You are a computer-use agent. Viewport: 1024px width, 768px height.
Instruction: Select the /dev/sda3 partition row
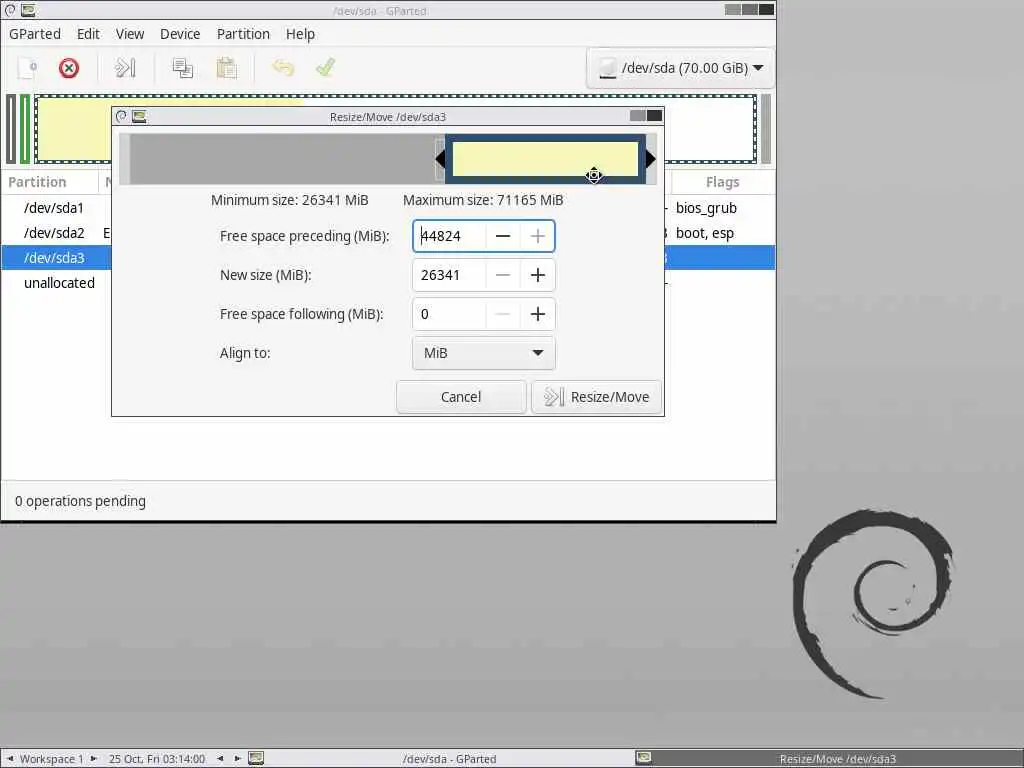point(388,258)
